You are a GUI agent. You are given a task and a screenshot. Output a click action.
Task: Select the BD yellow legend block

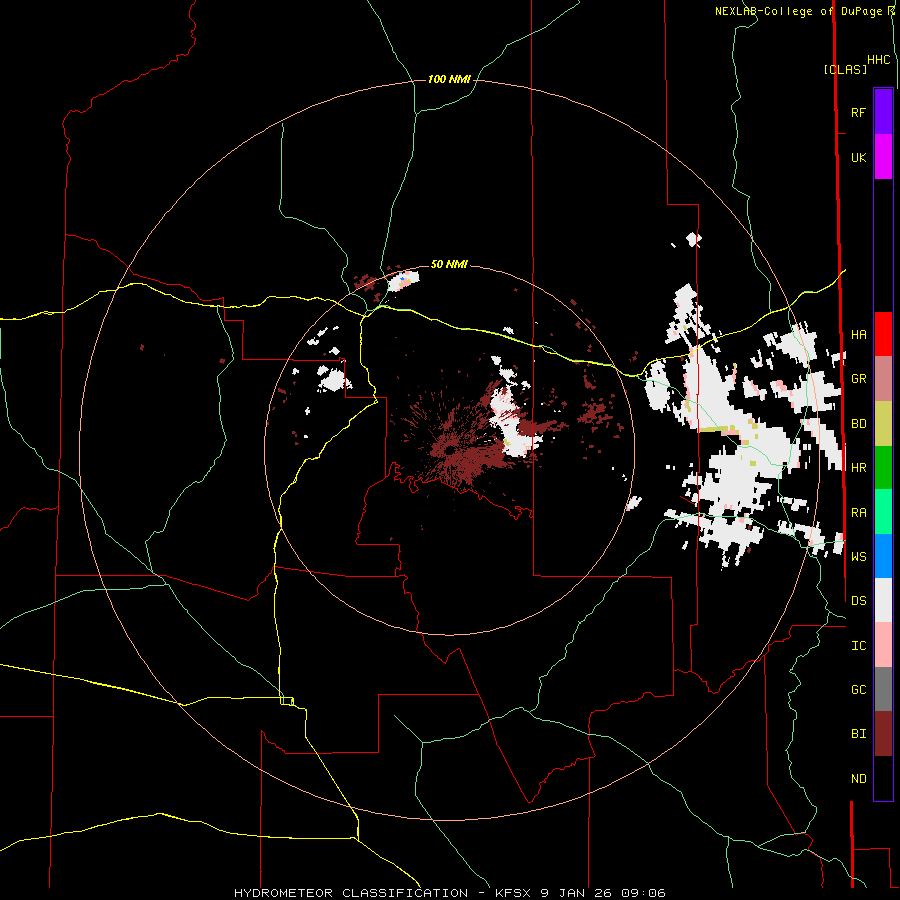[x=883, y=424]
